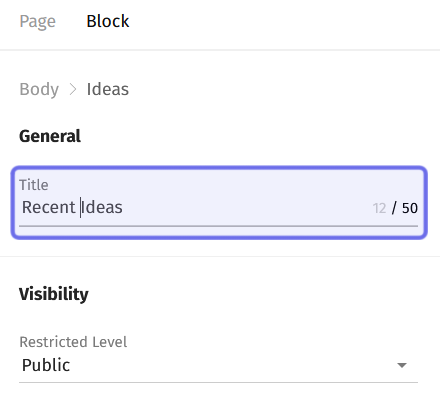Expand the dropdown arrow beside Public
Viewport: 440px width, 395px height.
click(402, 365)
